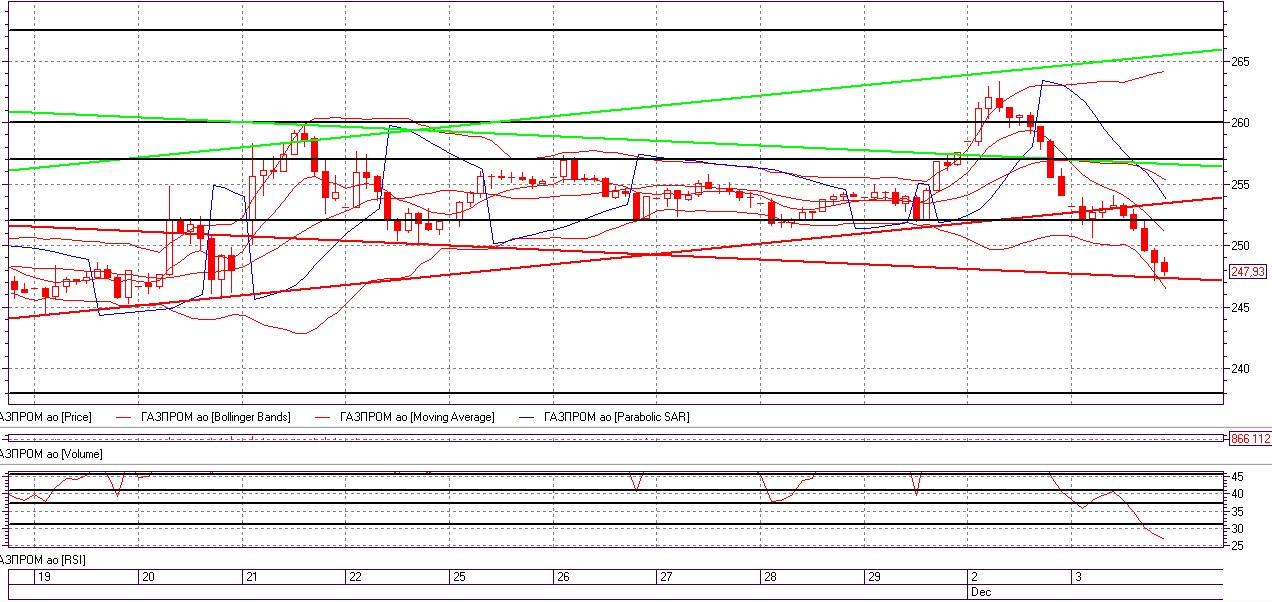Click the 25 label on RSI axis
This screenshot has width=1272, height=602.
[1237, 546]
